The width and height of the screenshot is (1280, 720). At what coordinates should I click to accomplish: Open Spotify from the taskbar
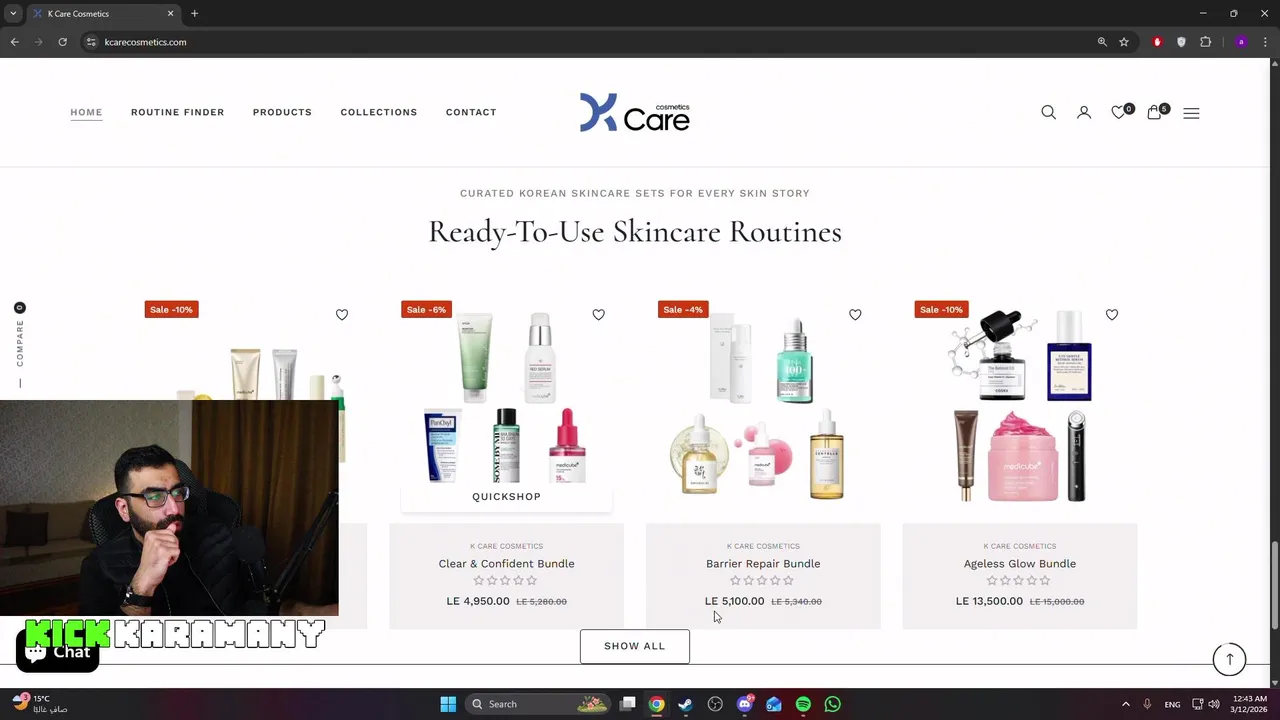(803, 704)
